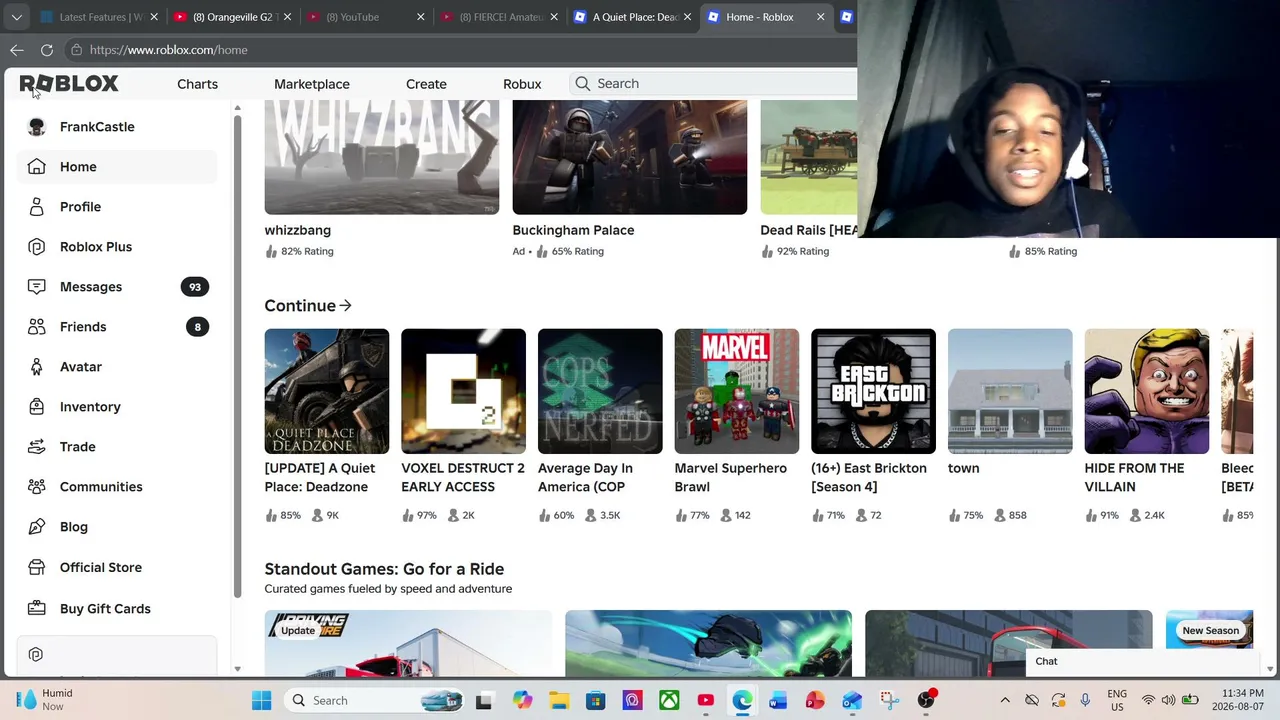Click the Windows taskbar Search box
This screenshot has height=720, width=1280.
[372, 700]
